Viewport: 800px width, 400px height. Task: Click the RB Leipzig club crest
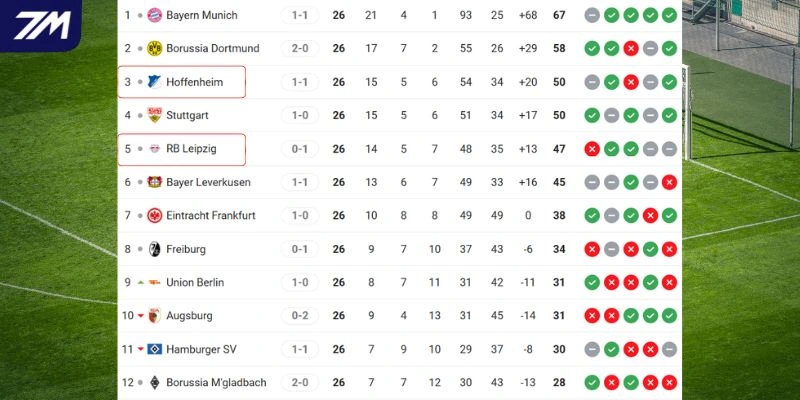[x=154, y=149]
